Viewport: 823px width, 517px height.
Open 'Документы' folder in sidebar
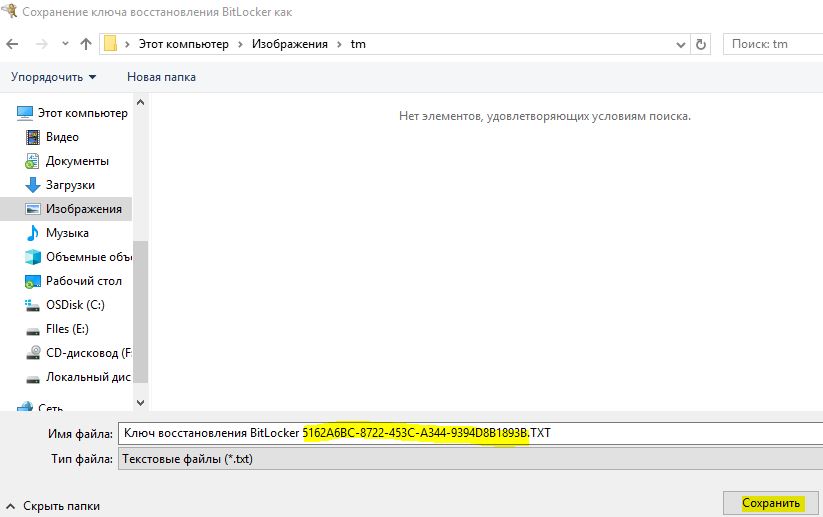pyautogui.click(x=77, y=161)
